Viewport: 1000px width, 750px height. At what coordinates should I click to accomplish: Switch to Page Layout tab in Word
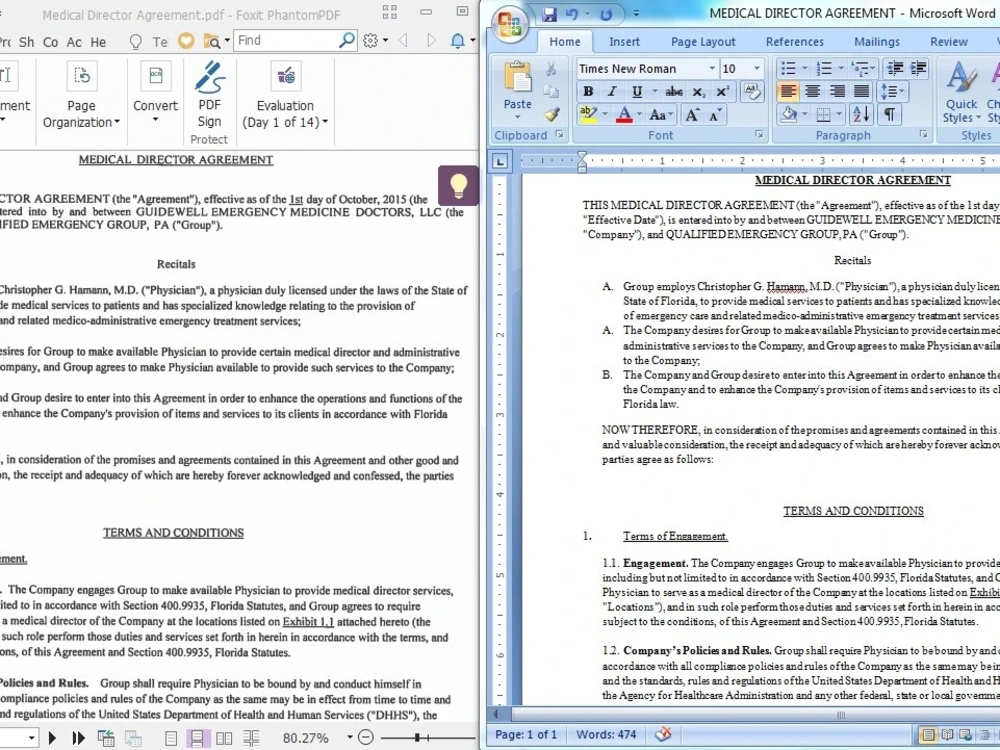point(703,41)
